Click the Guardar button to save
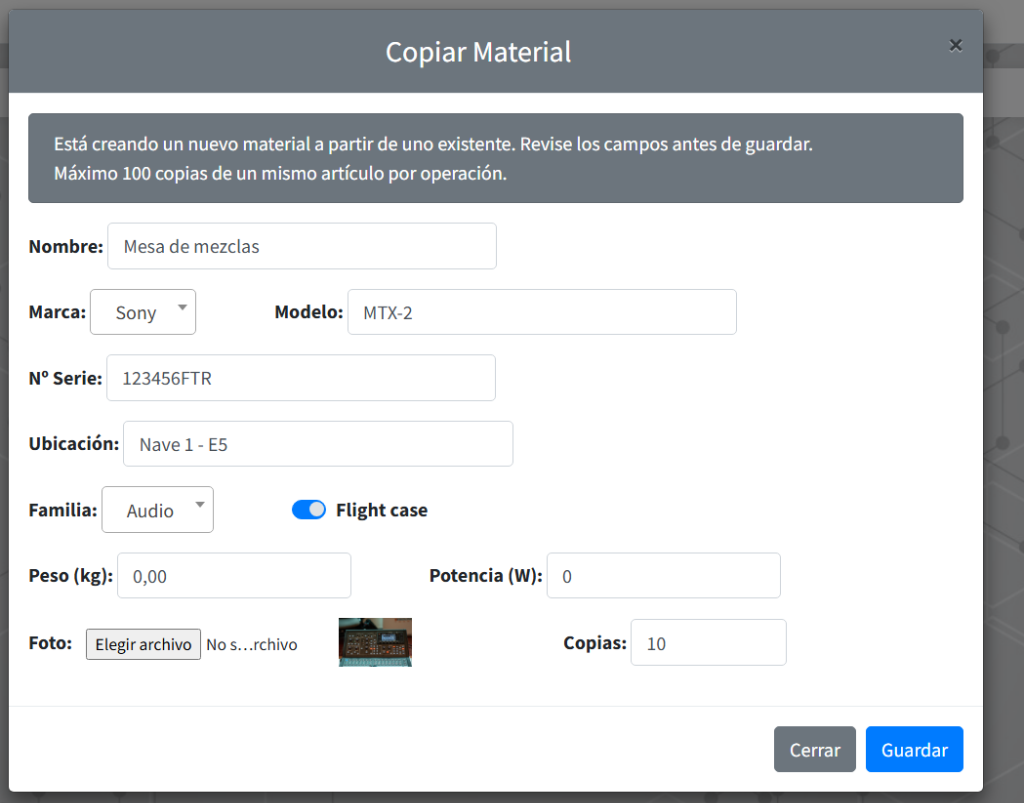This screenshot has height=803, width=1024. [913, 748]
